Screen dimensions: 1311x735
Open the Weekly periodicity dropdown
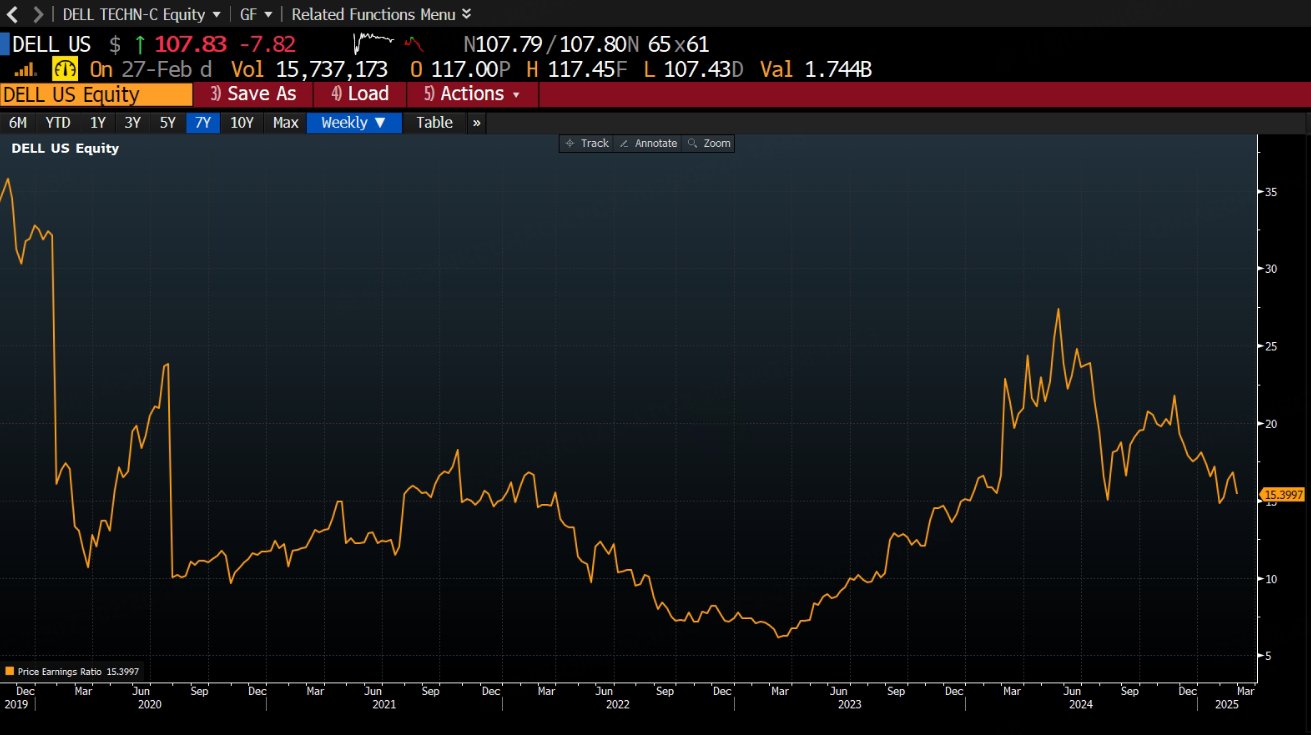click(x=354, y=123)
